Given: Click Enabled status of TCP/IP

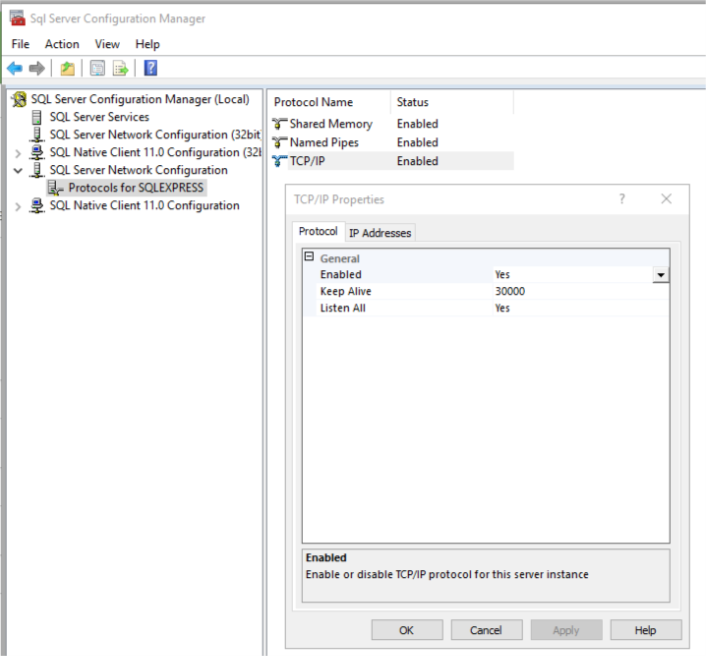Looking at the screenshot, I should click(417, 161).
